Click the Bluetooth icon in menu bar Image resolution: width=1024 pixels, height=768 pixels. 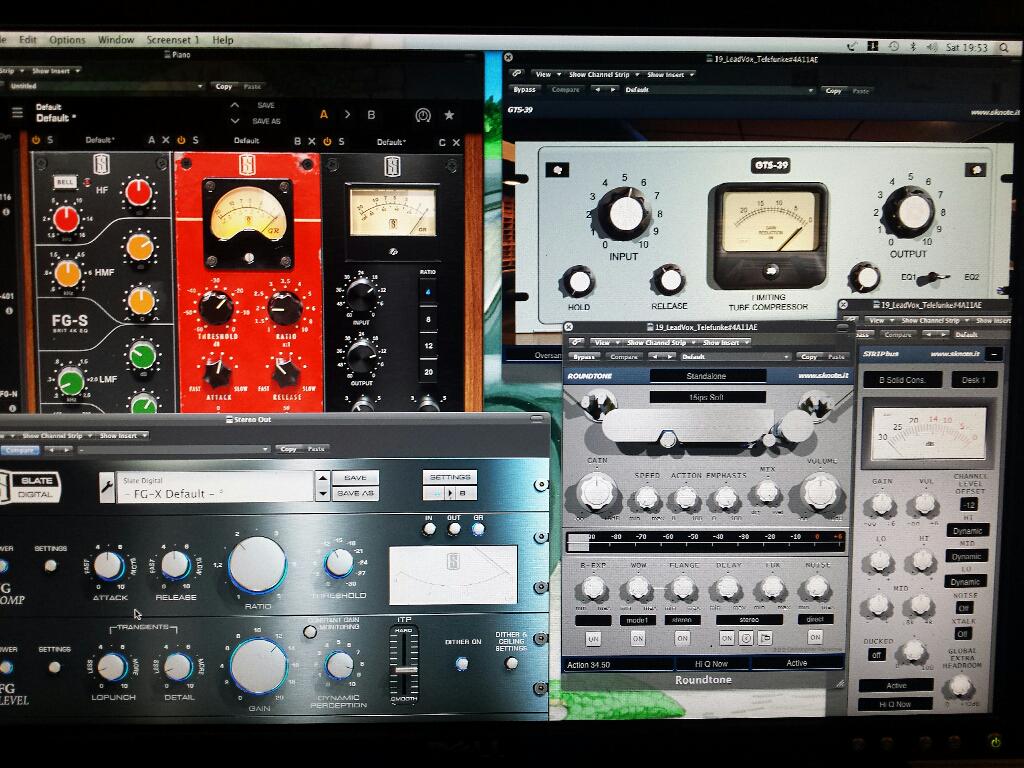pos(913,47)
